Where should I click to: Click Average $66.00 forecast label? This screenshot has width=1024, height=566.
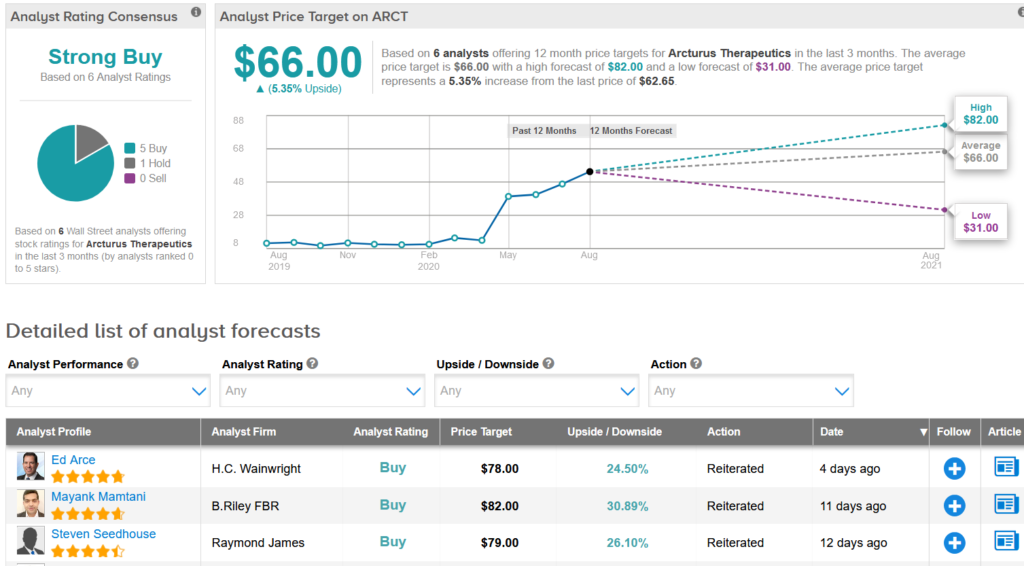(980, 151)
